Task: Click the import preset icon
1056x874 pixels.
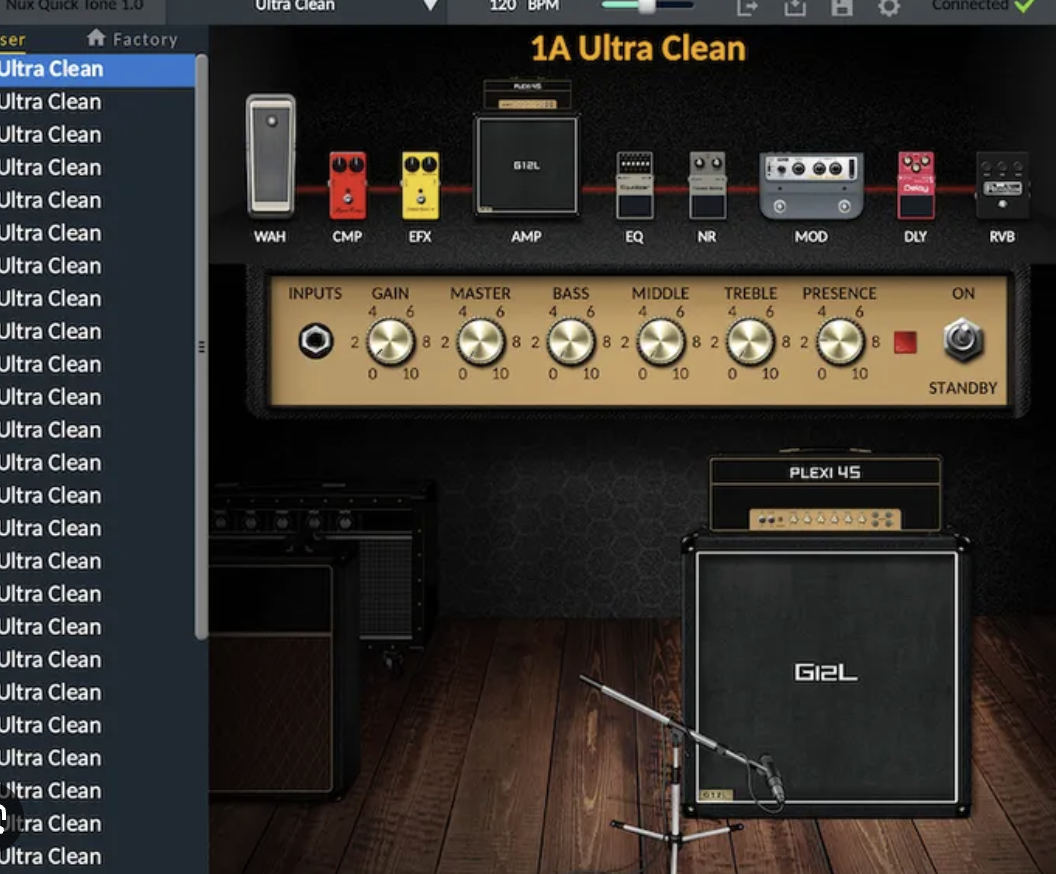Action: pyautogui.click(x=795, y=7)
